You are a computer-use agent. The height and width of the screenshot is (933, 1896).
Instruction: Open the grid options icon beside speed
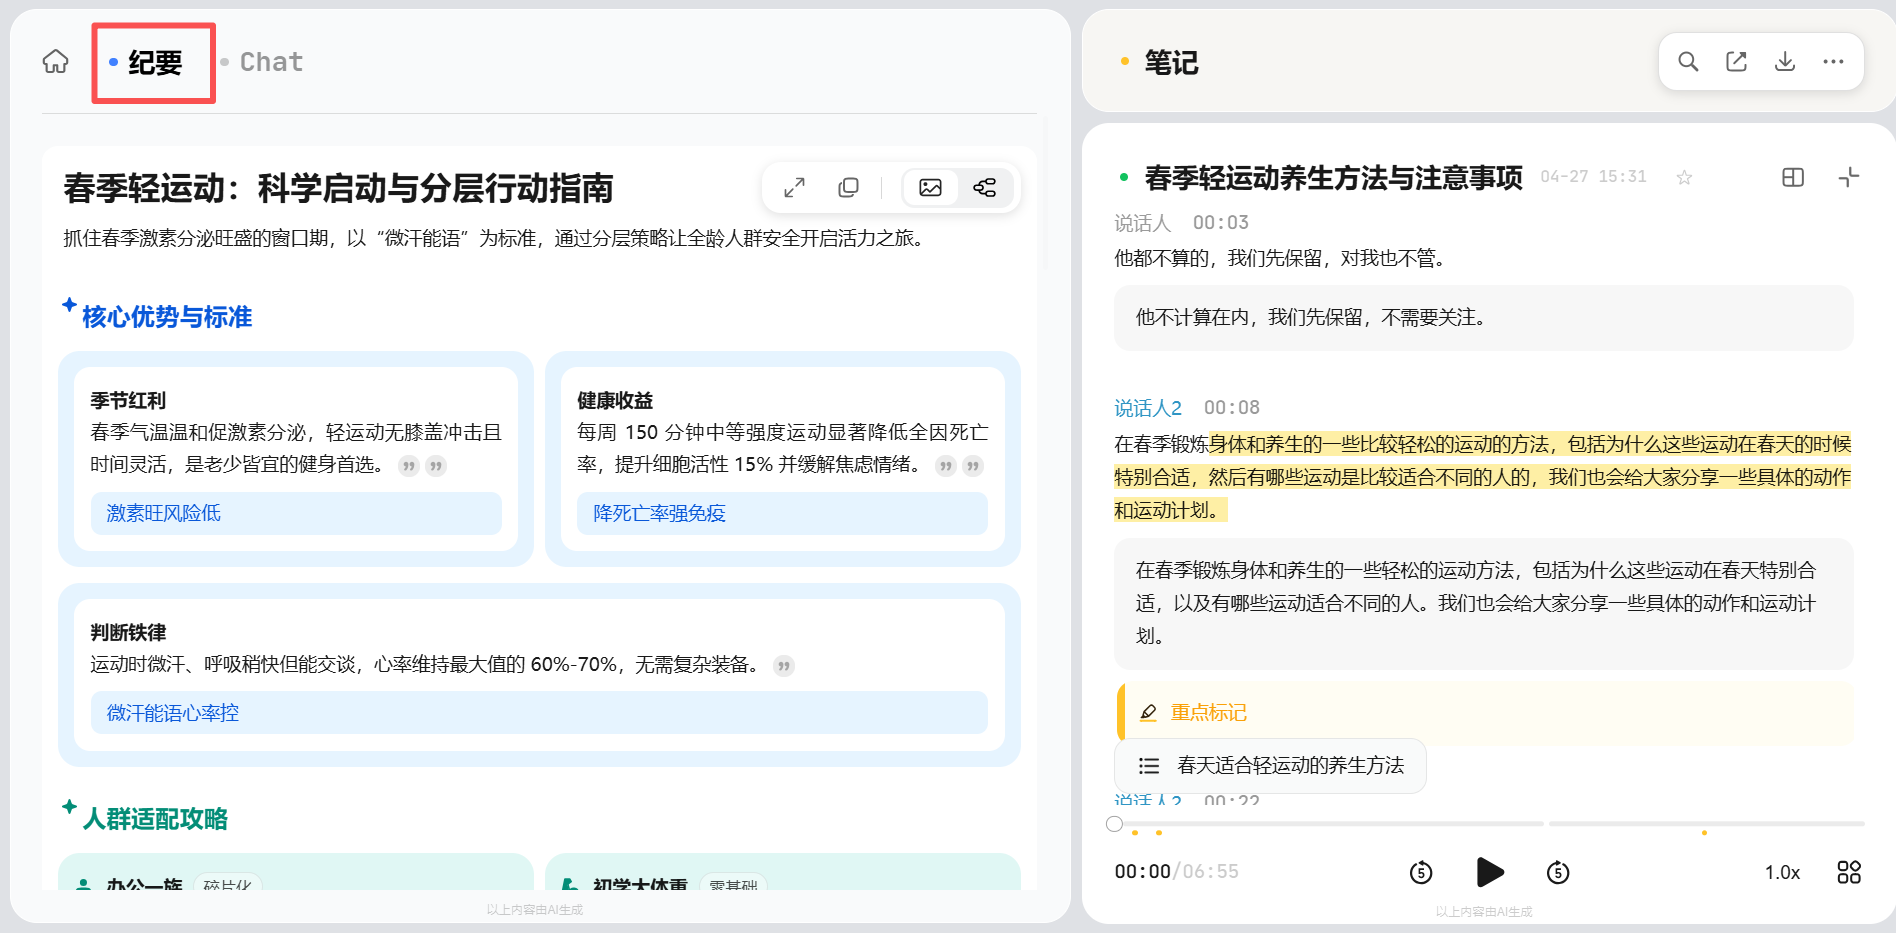tap(1849, 872)
